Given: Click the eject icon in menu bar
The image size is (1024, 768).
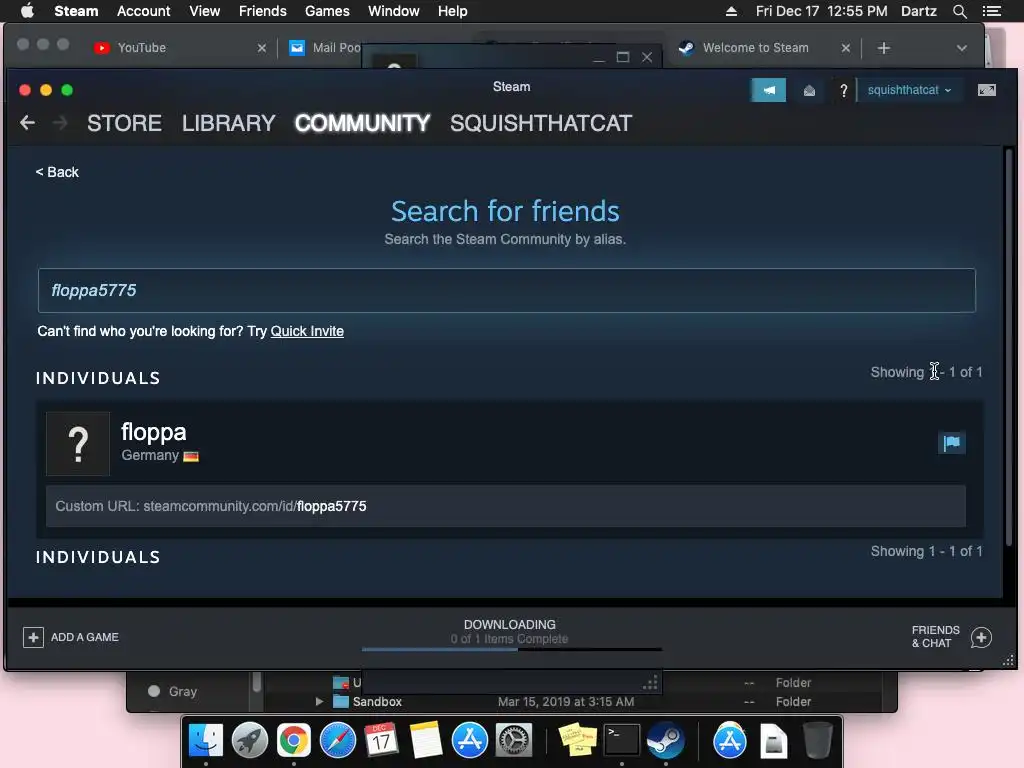Looking at the screenshot, I should coord(731,11).
